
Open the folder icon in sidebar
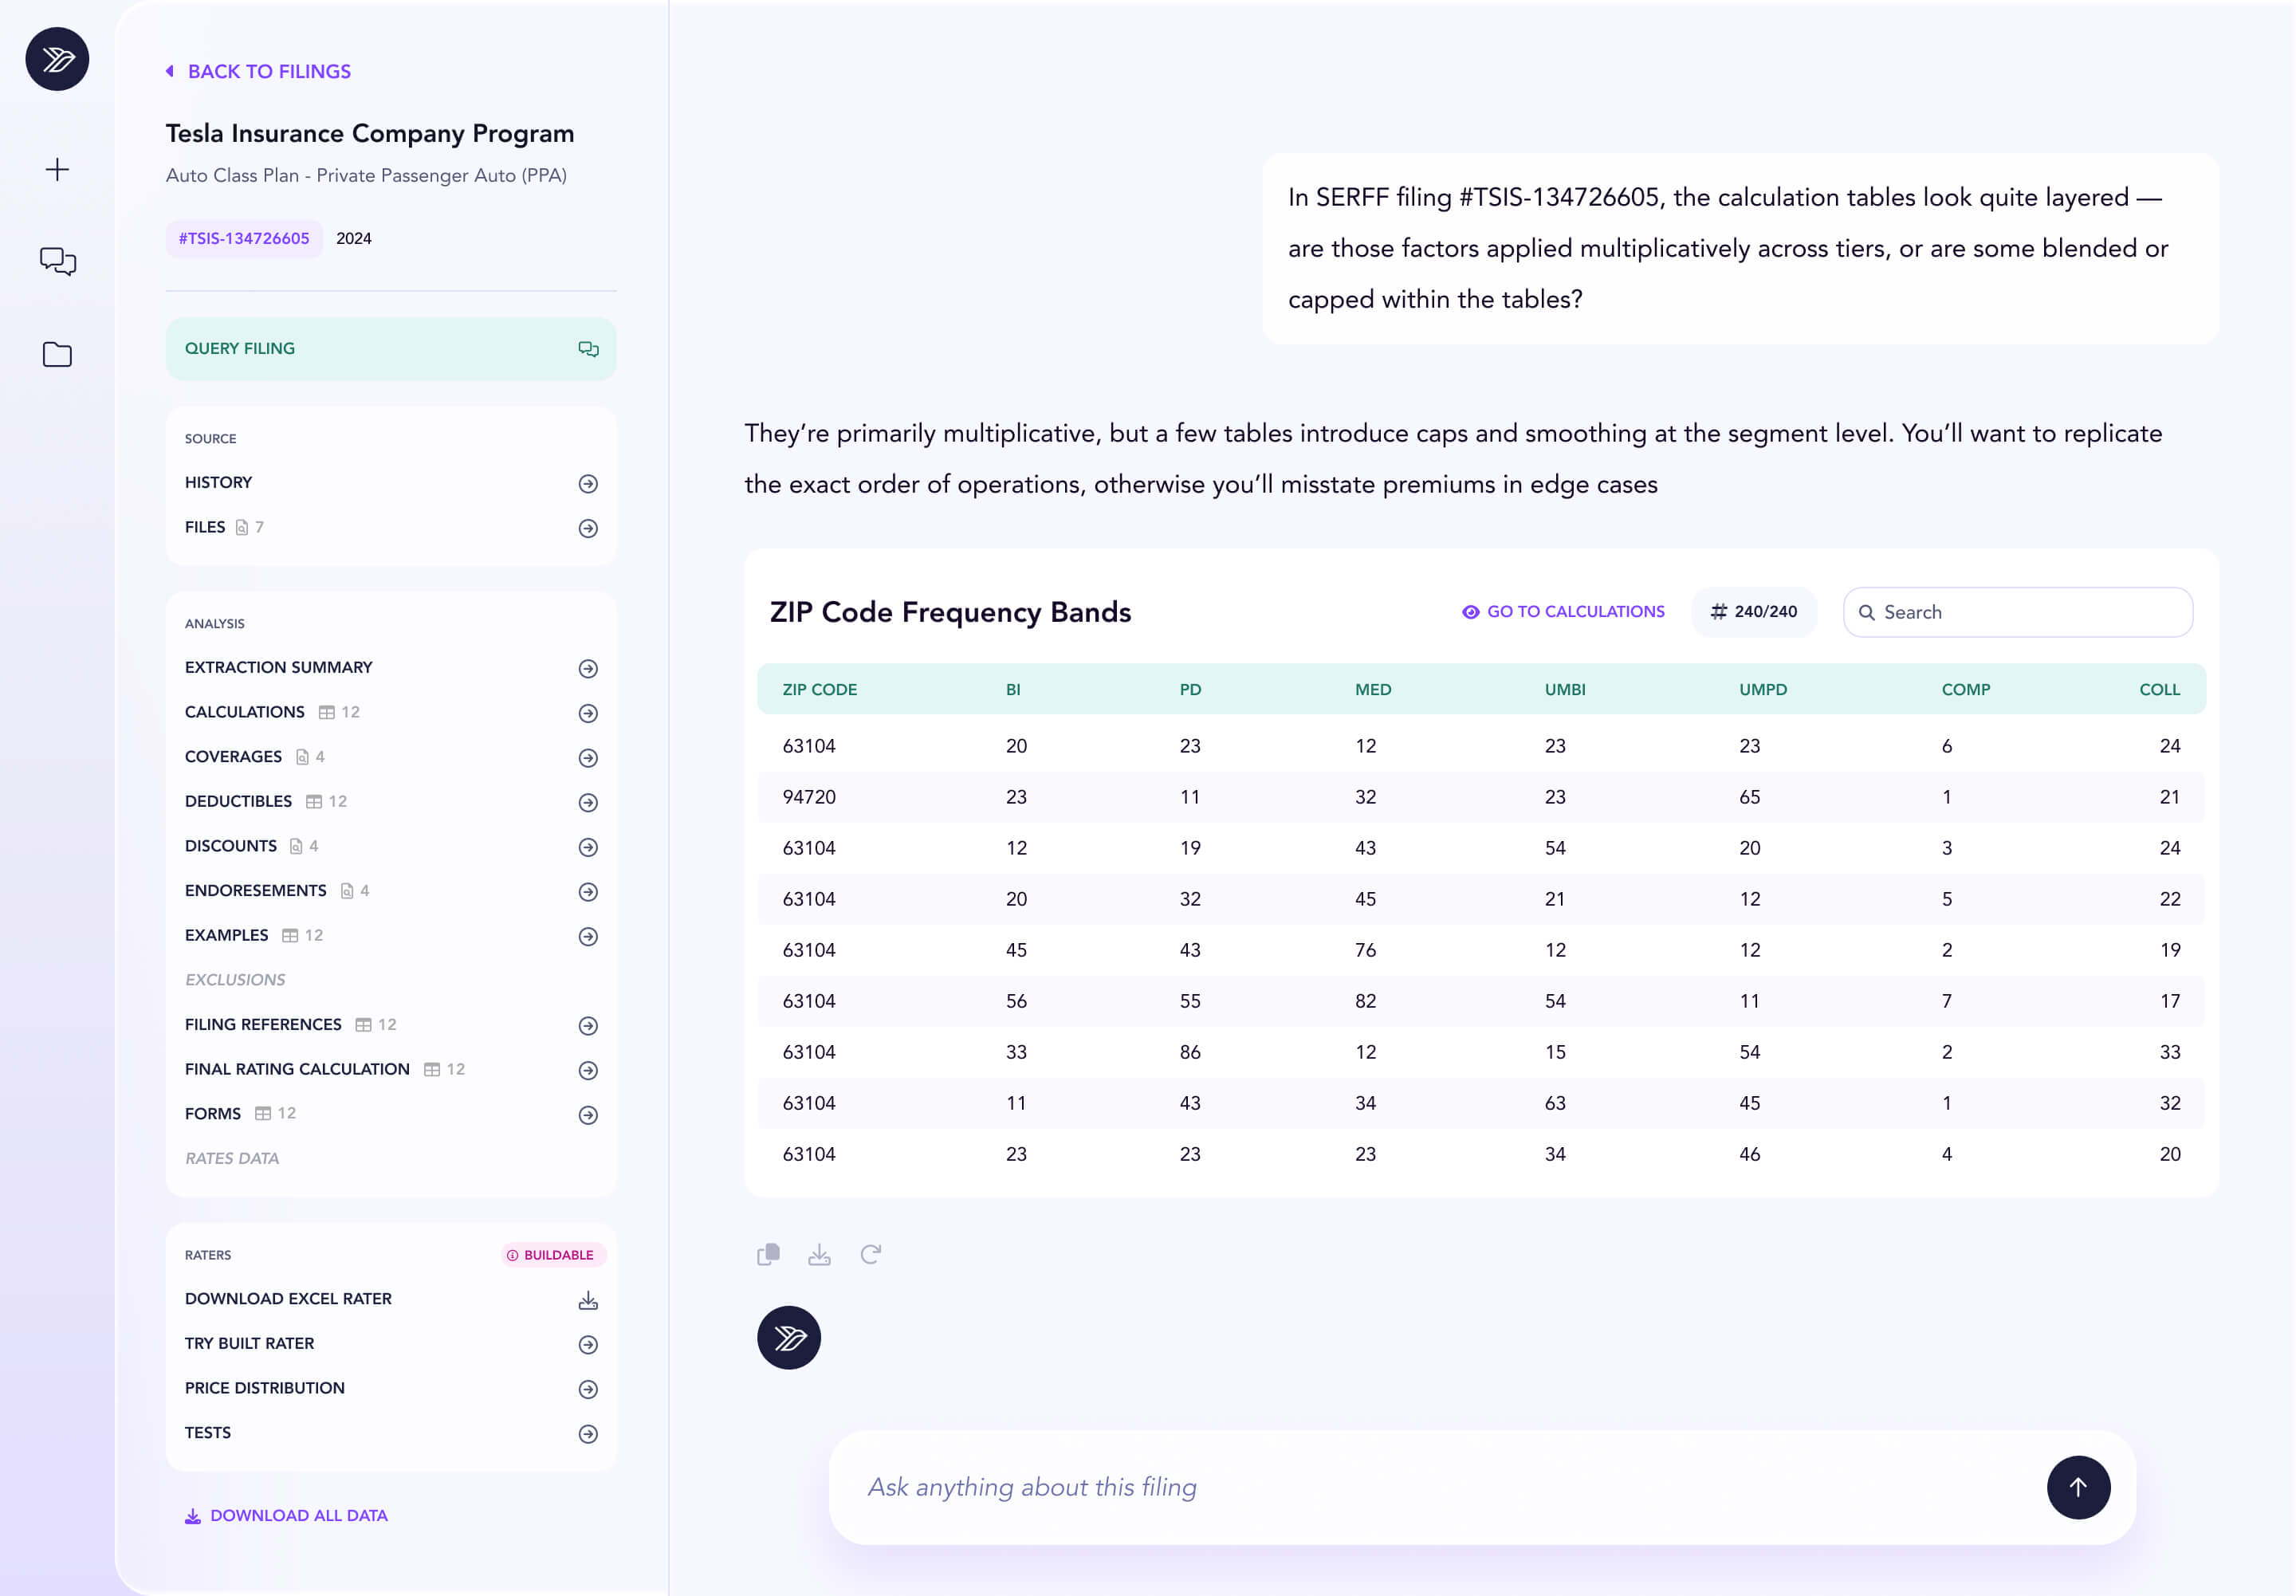coord(57,354)
